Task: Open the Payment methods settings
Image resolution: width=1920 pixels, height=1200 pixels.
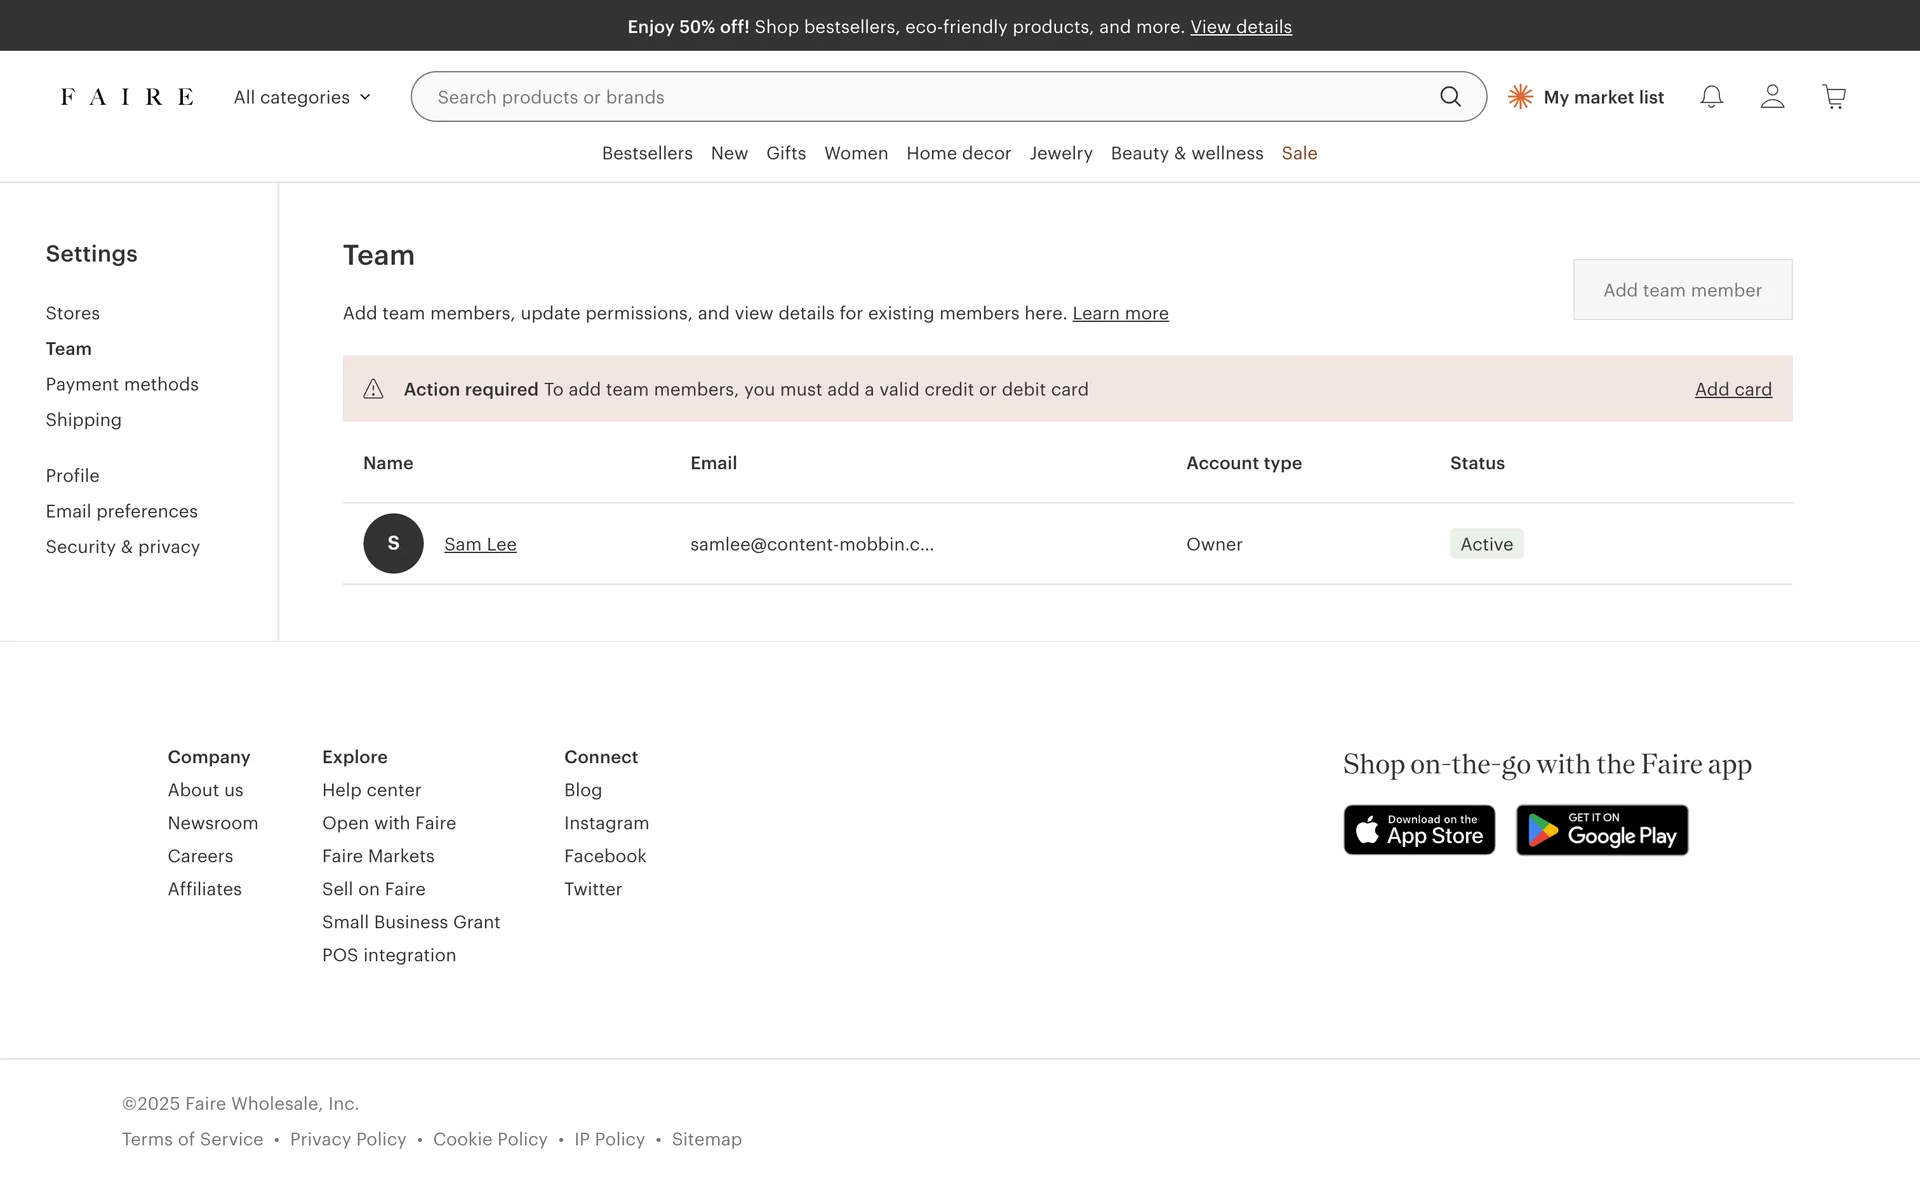Action: (x=122, y=384)
